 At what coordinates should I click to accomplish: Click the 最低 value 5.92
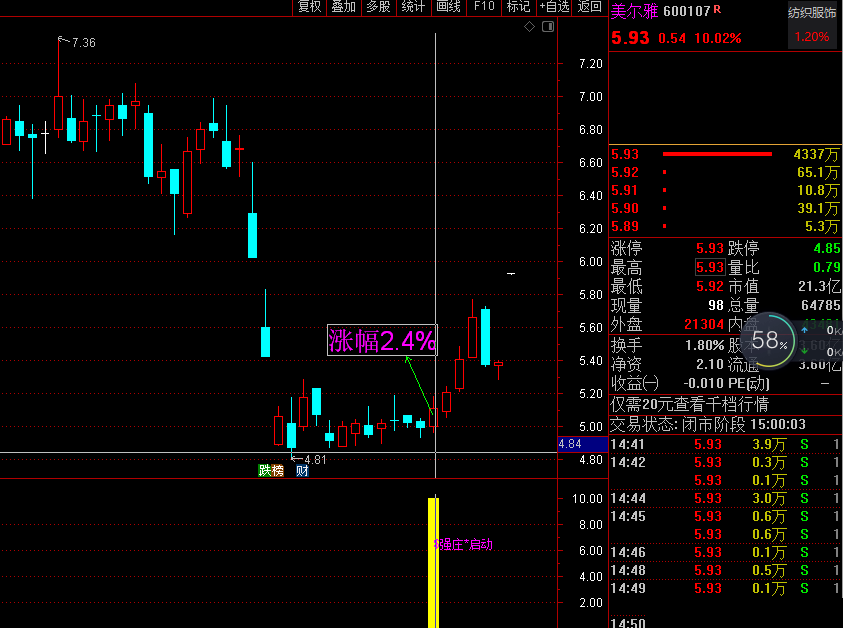[x=710, y=286]
